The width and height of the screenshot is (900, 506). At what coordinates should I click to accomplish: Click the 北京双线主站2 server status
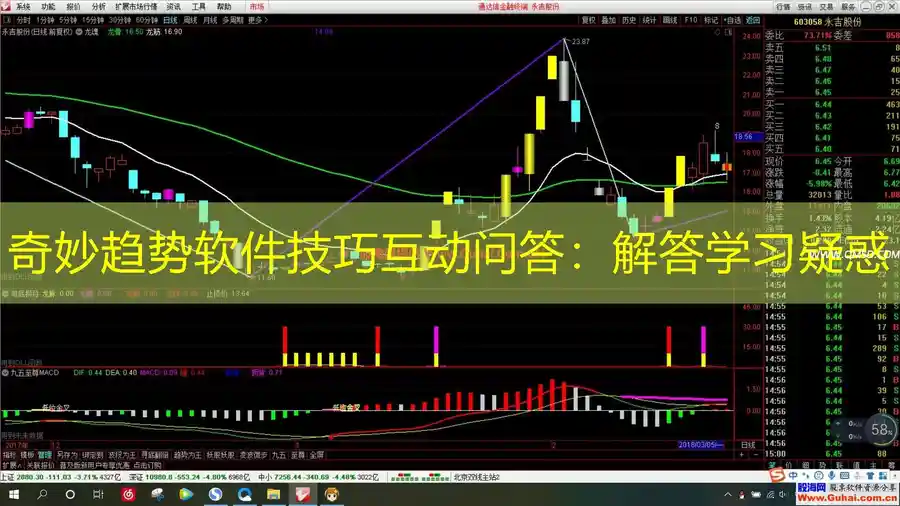(x=477, y=477)
